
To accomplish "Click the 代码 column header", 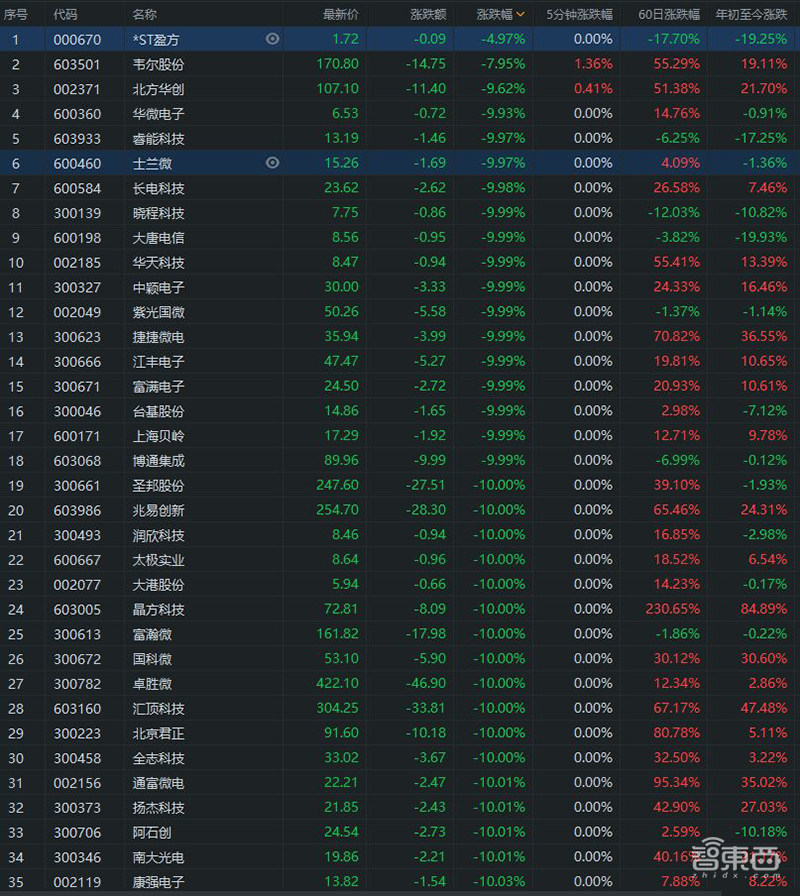I will click(x=65, y=15).
